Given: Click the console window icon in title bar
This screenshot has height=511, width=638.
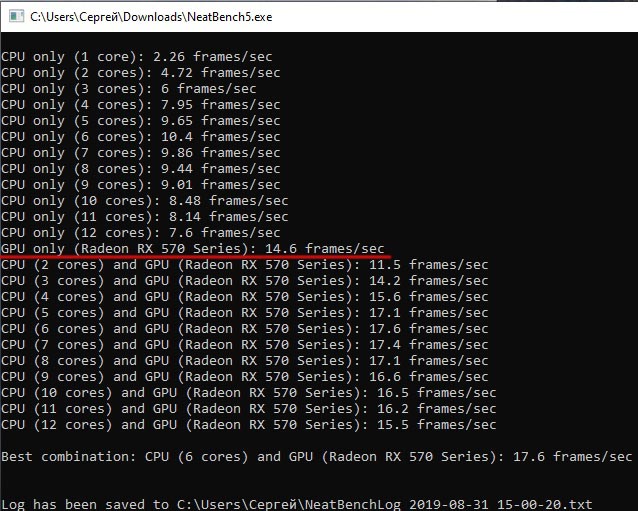Looking at the screenshot, I should (16, 16).
